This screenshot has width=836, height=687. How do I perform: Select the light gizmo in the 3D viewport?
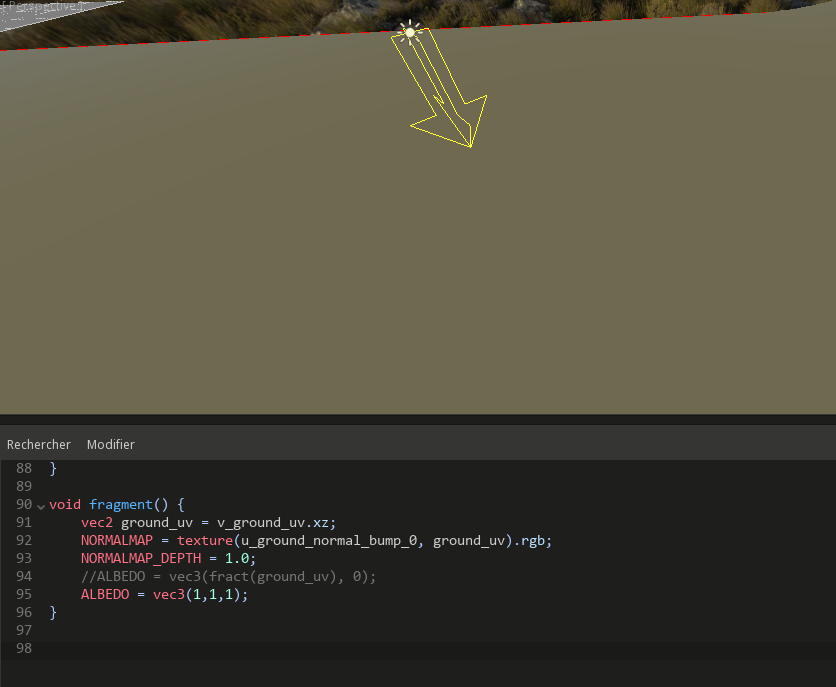pyautogui.click(x=408, y=31)
